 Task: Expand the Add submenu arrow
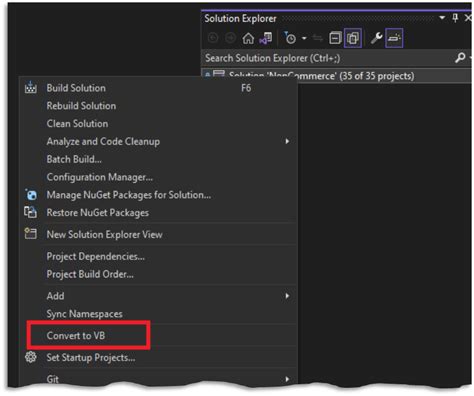pyautogui.click(x=287, y=296)
